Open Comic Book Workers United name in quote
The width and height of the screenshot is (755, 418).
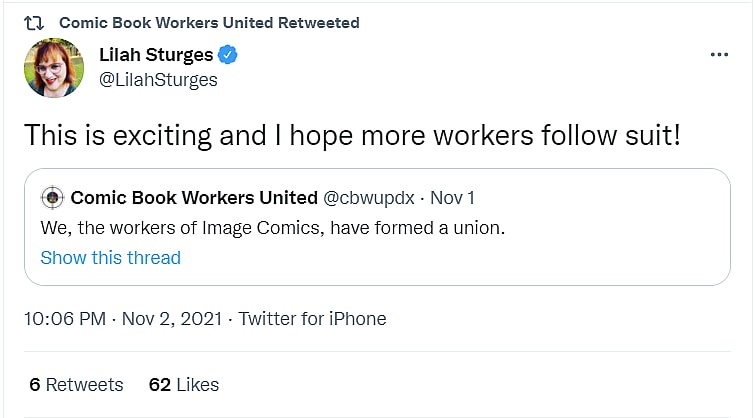tap(193, 197)
